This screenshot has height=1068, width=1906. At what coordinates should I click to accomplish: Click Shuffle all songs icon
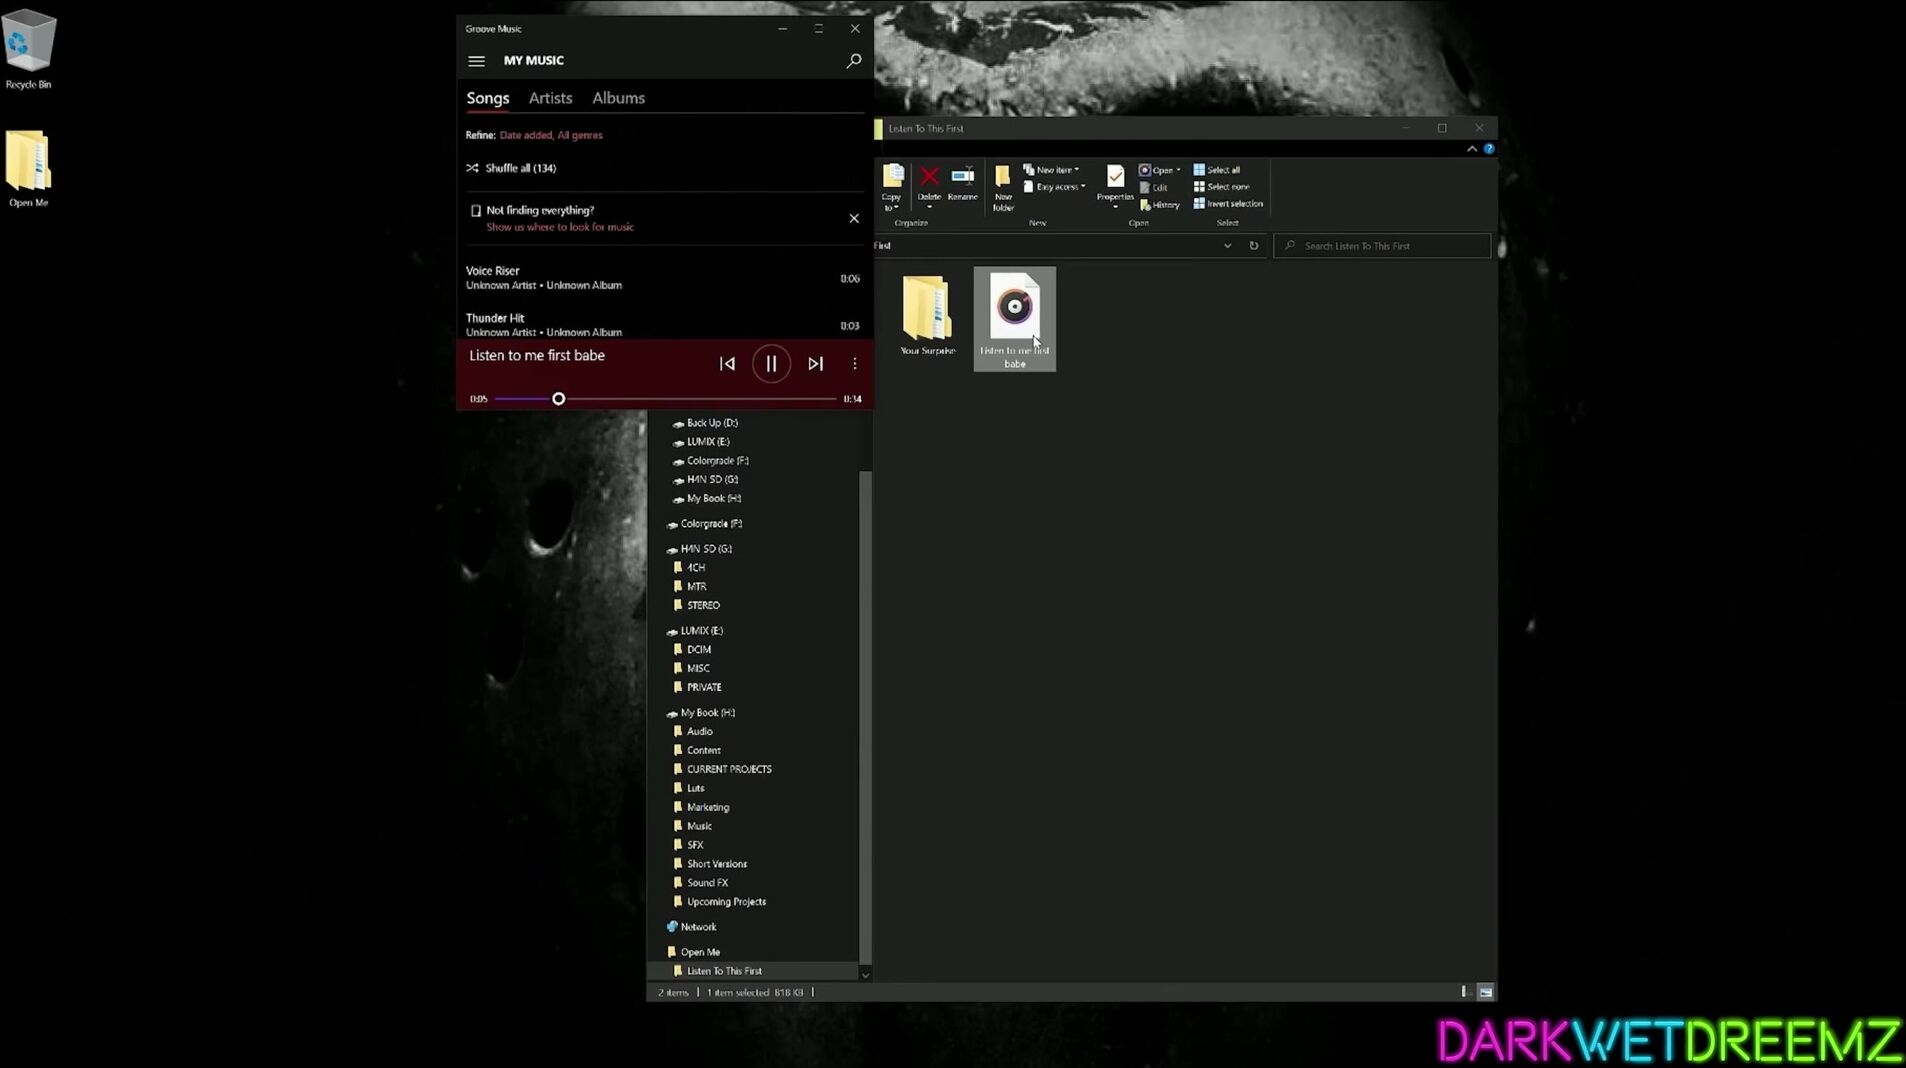472,168
